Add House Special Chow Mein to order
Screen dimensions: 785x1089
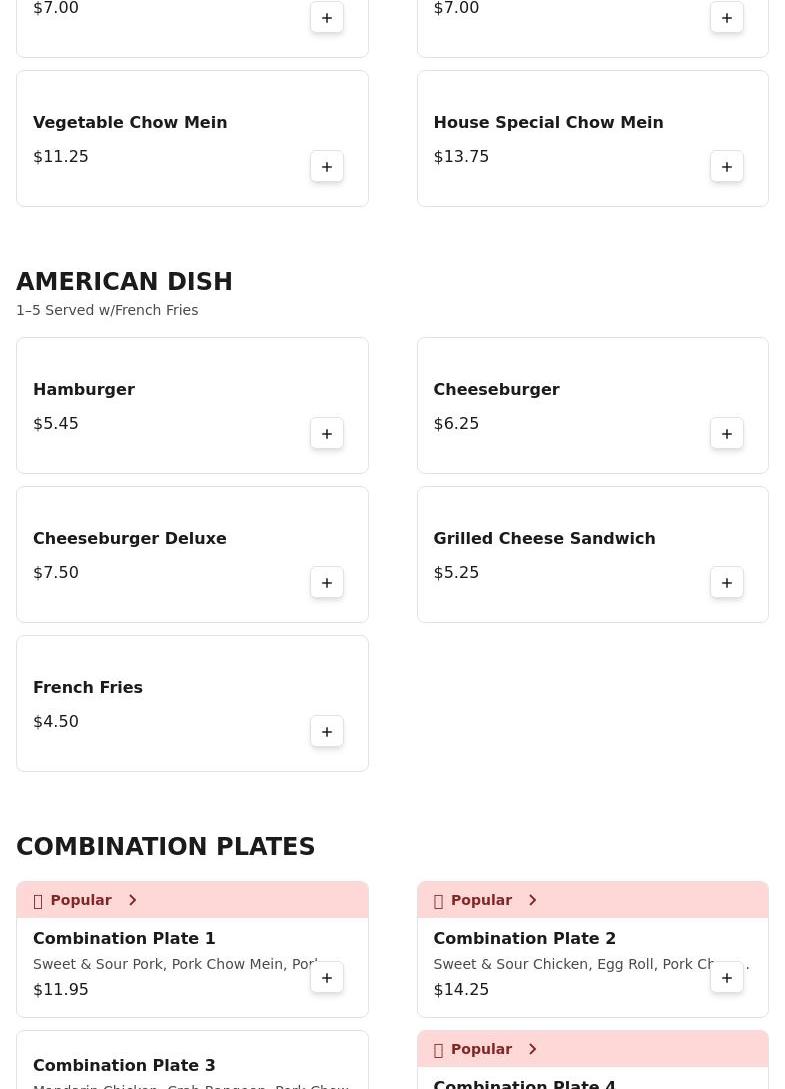point(727,167)
